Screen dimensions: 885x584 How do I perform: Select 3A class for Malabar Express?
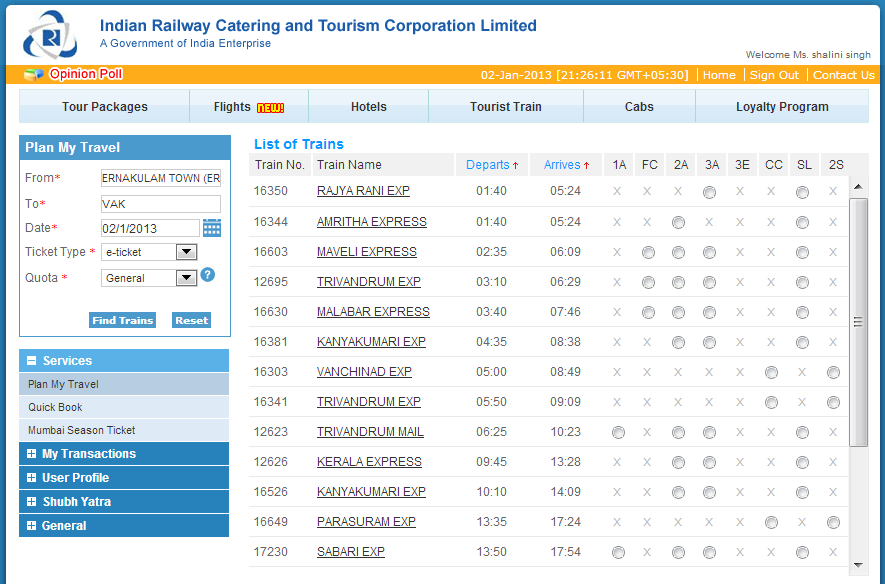tap(709, 313)
